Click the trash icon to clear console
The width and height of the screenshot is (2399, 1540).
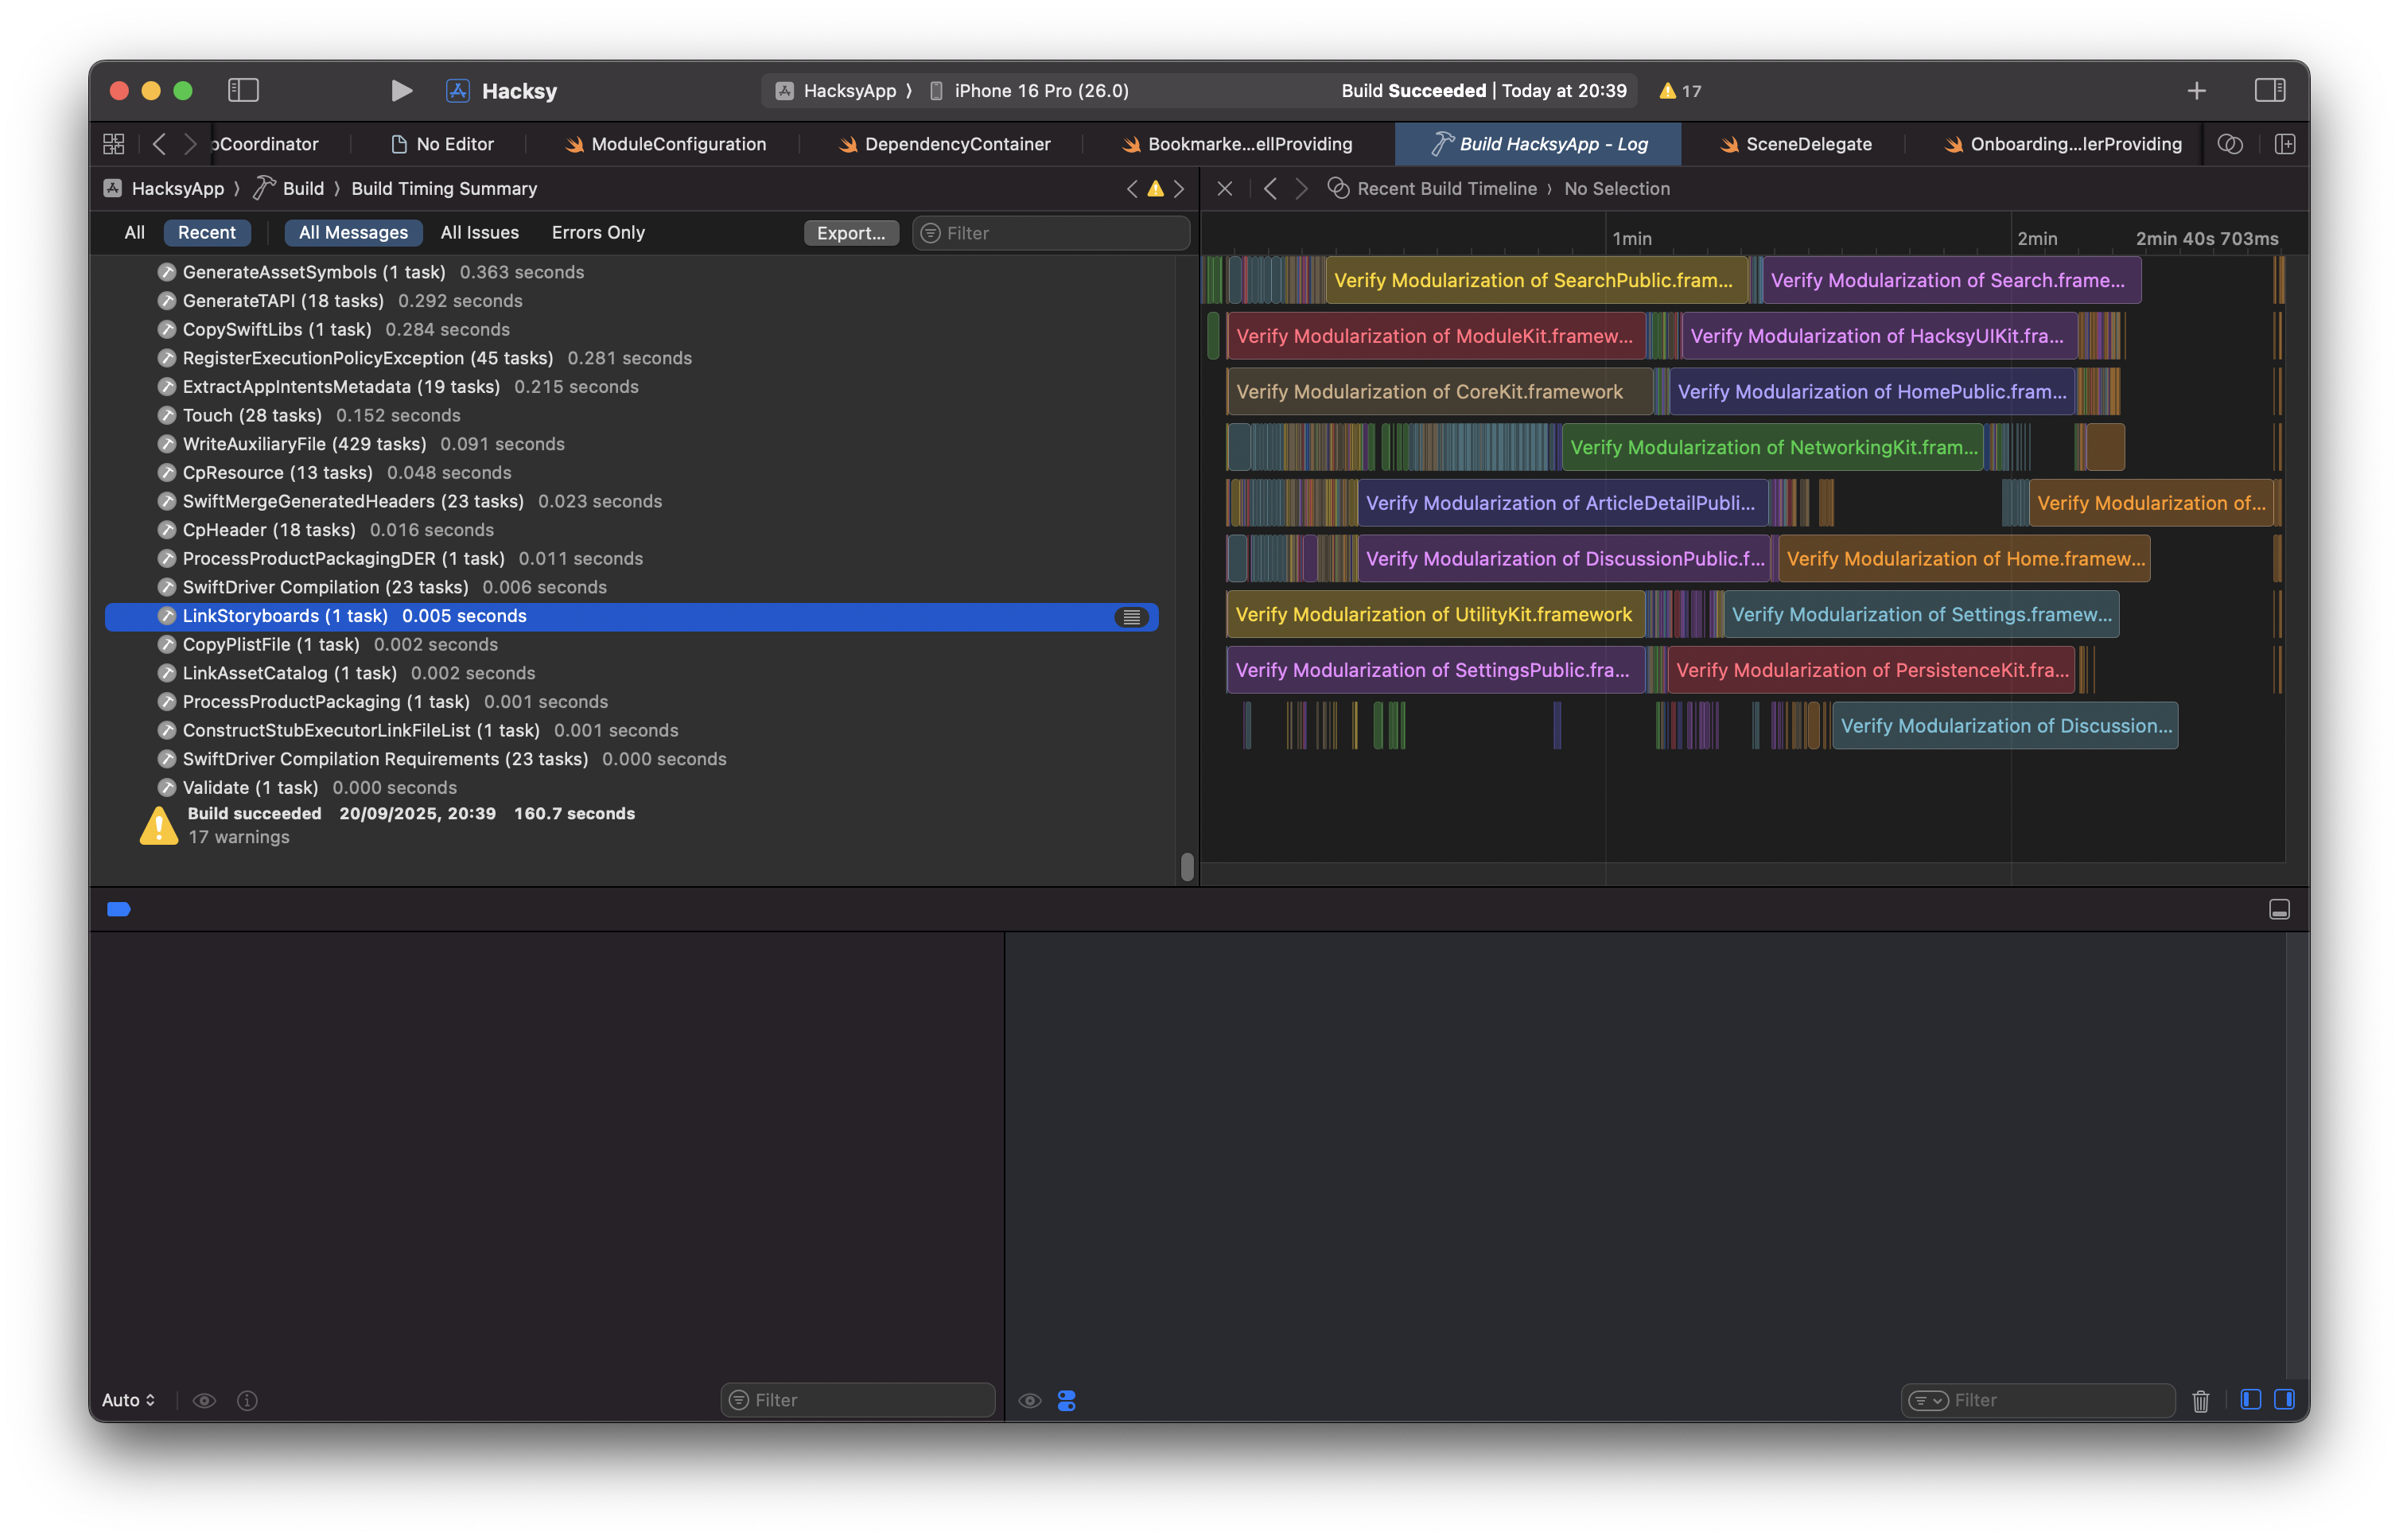tap(2200, 1400)
